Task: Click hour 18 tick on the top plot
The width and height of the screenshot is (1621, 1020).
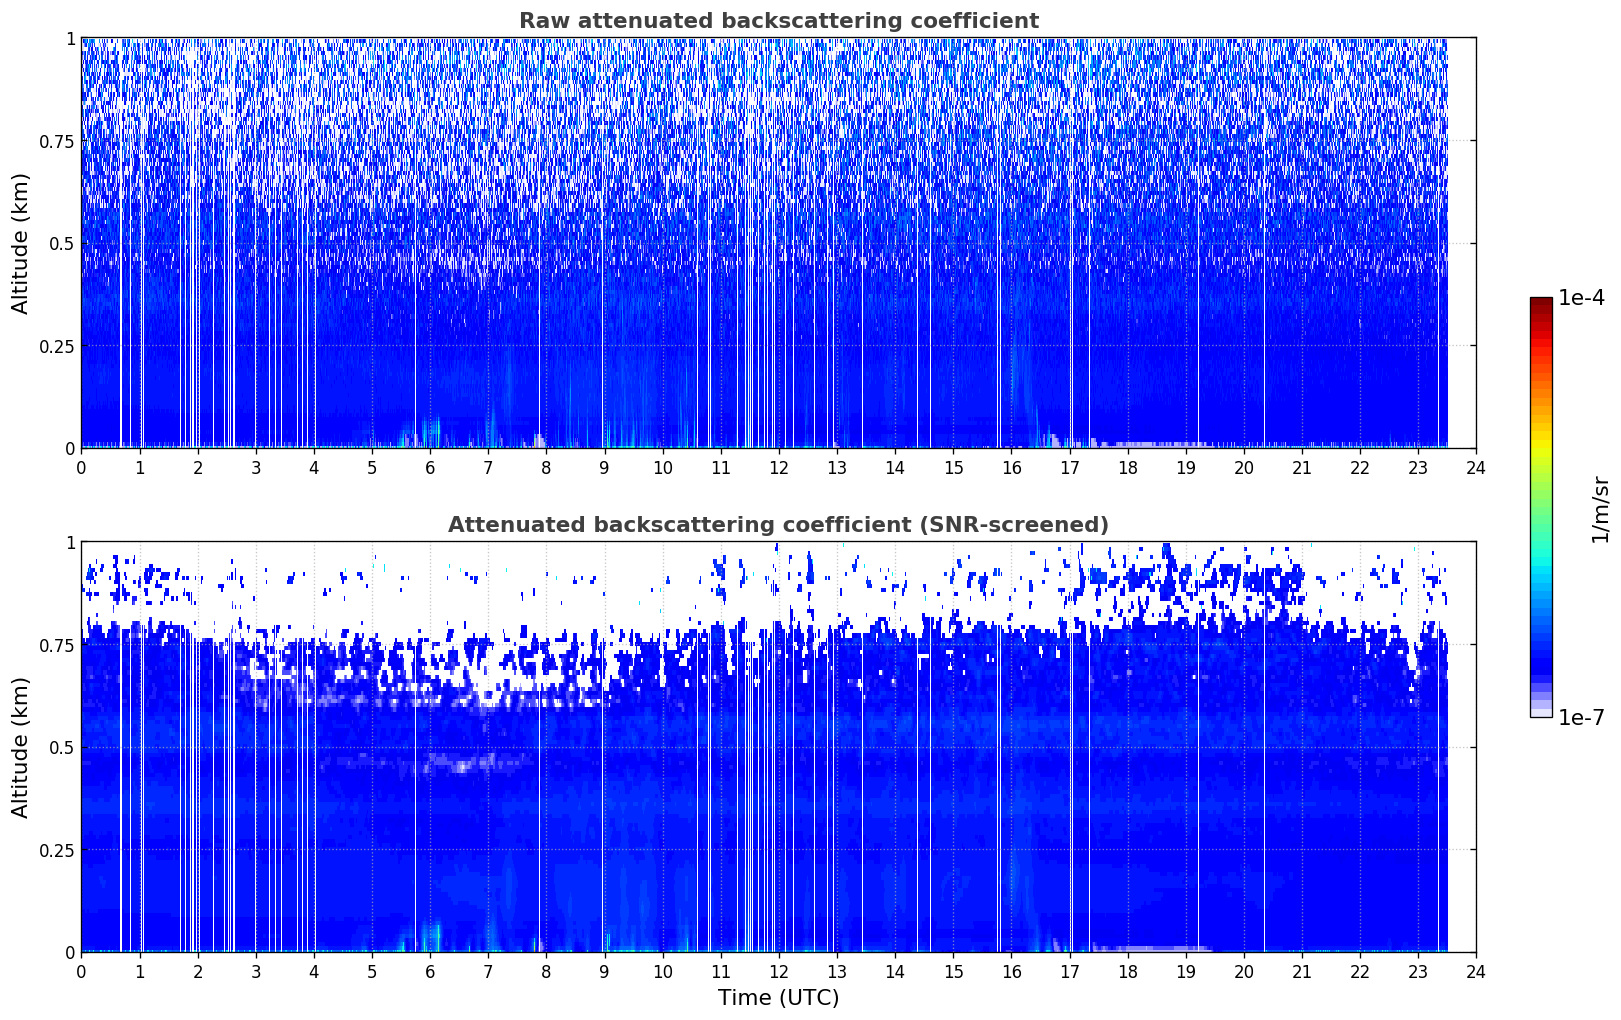Action: point(1127,467)
